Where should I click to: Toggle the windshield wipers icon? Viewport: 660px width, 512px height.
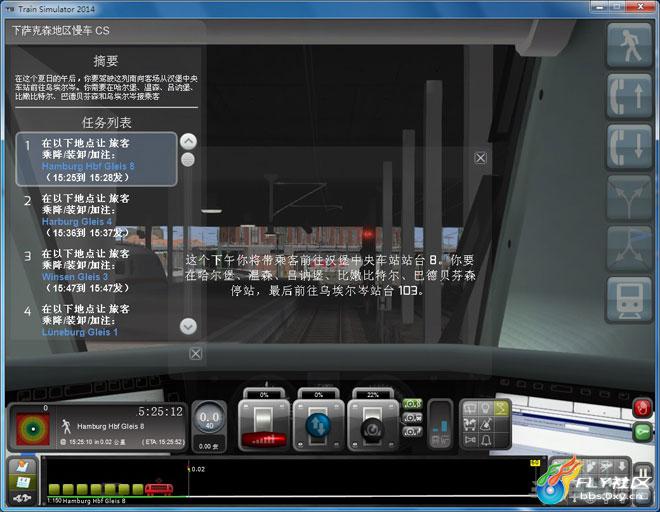coord(470,408)
